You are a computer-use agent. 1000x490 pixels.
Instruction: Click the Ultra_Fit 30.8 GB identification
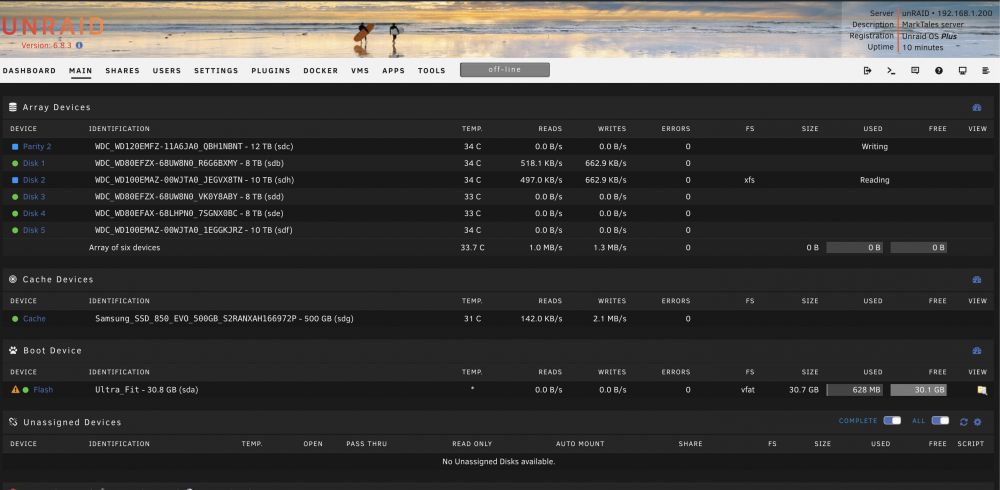point(147,390)
